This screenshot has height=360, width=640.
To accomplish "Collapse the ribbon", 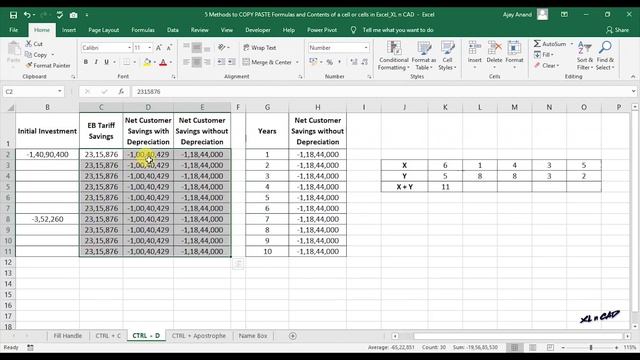I will coord(633,76).
